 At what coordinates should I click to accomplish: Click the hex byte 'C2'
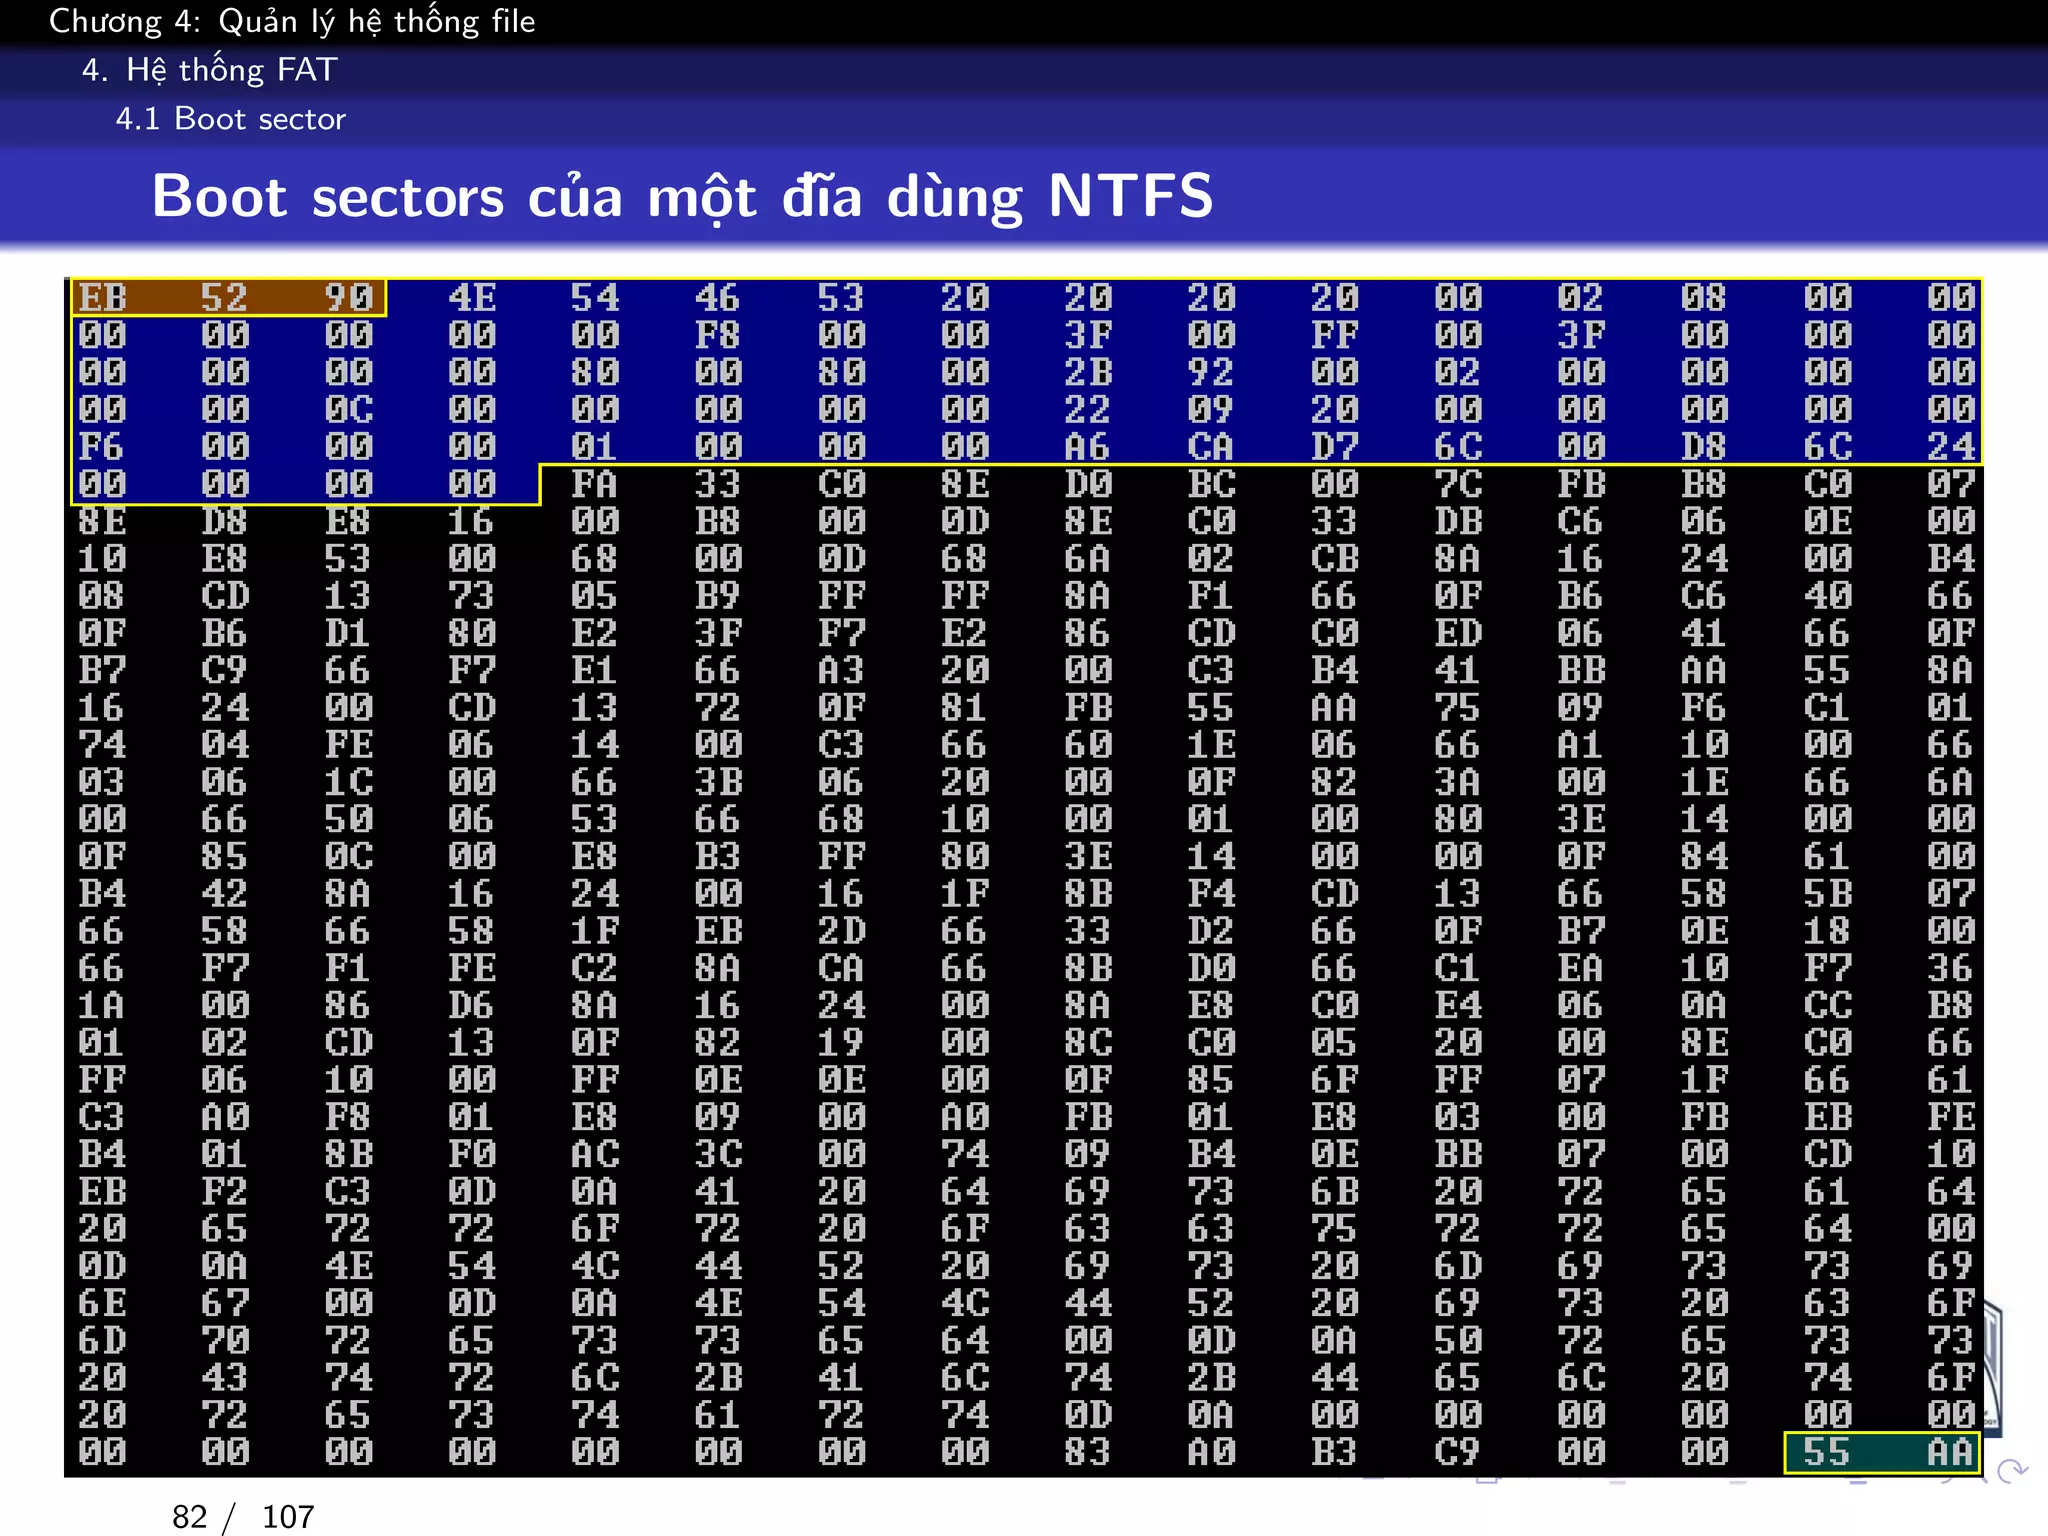point(595,969)
